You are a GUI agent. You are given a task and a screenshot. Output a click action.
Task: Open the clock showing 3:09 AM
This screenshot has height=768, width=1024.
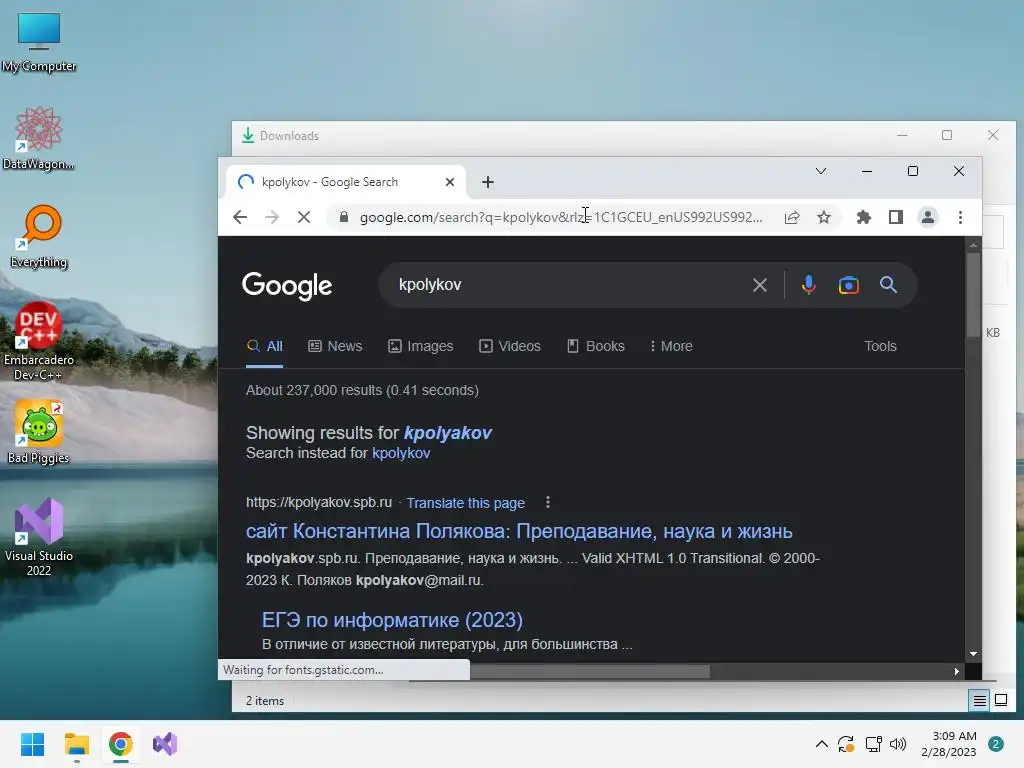pyautogui.click(x=949, y=744)
